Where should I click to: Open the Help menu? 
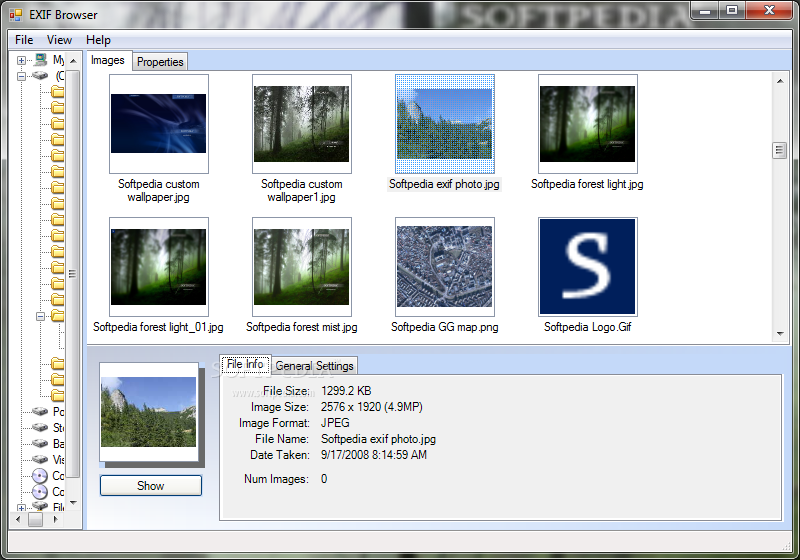tap(98, 40)
